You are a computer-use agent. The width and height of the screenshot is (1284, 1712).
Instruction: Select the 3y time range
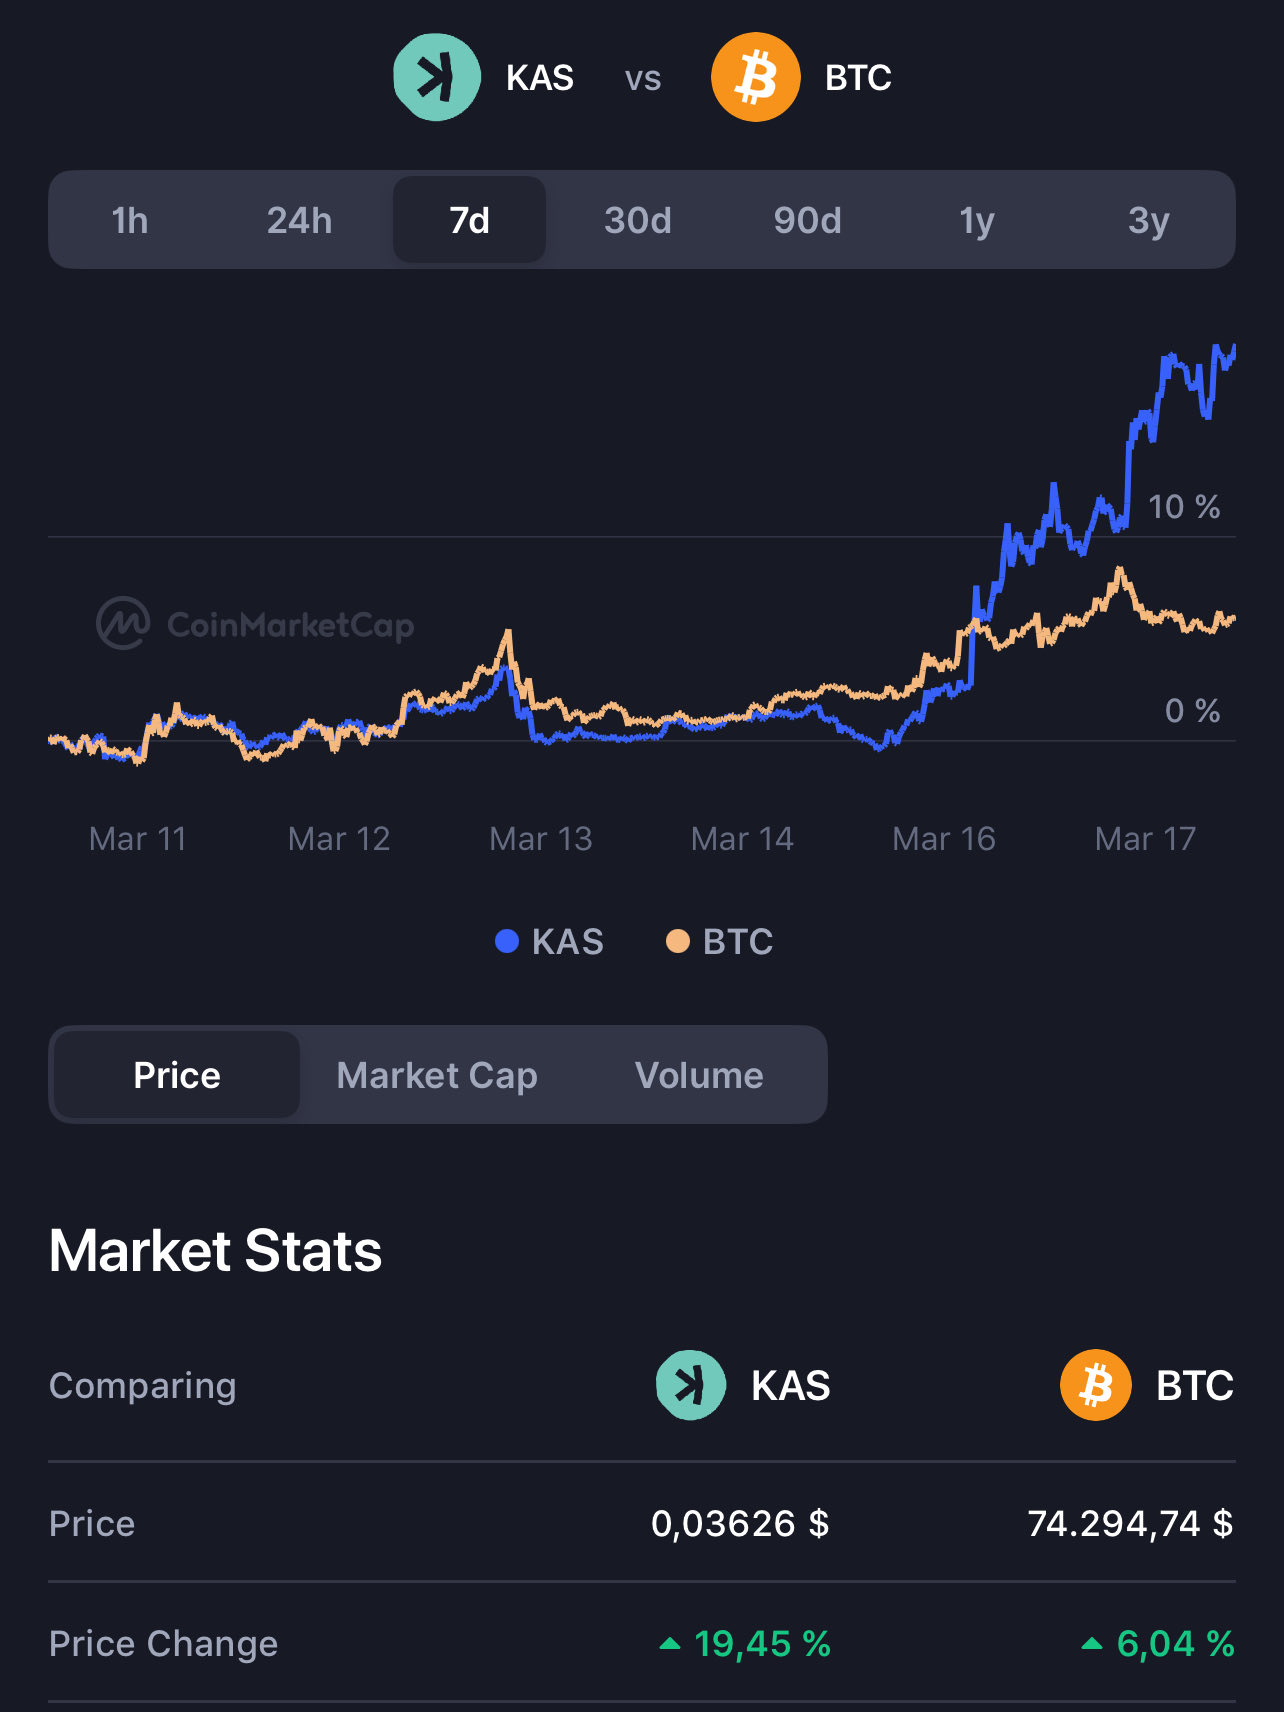click(x=1148, y=220)
